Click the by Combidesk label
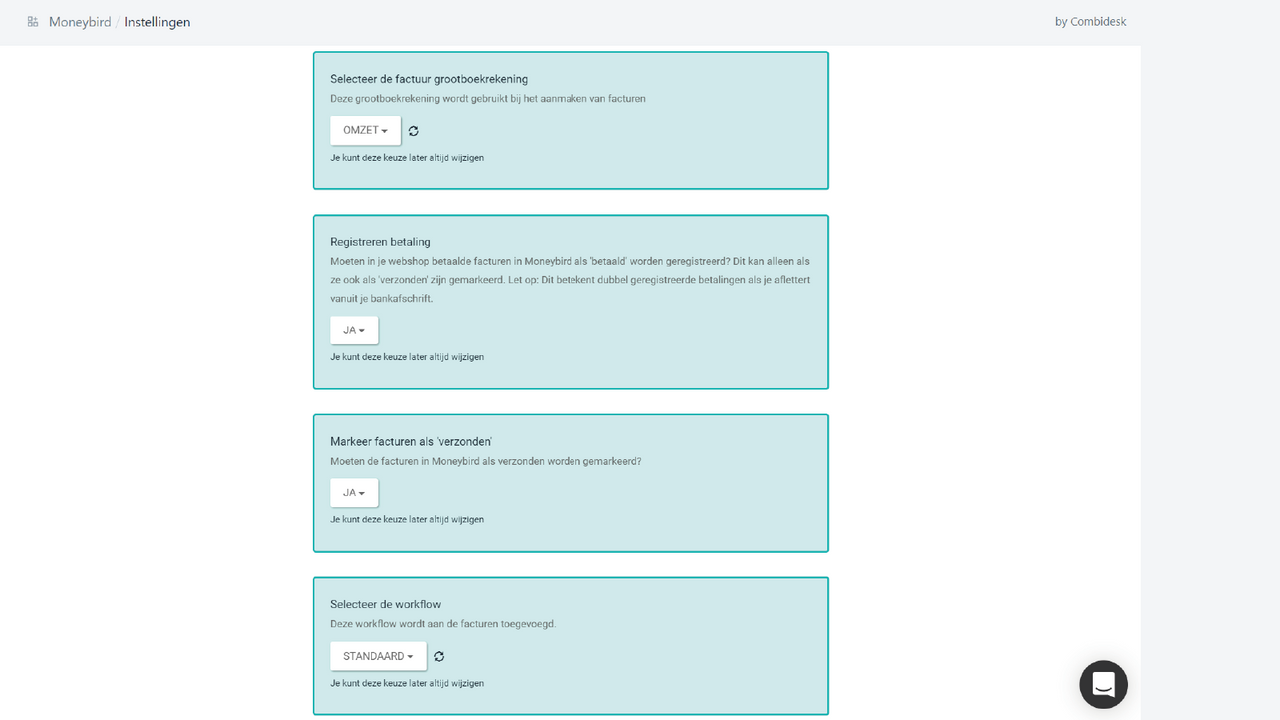 click(x=1090, y=22)
